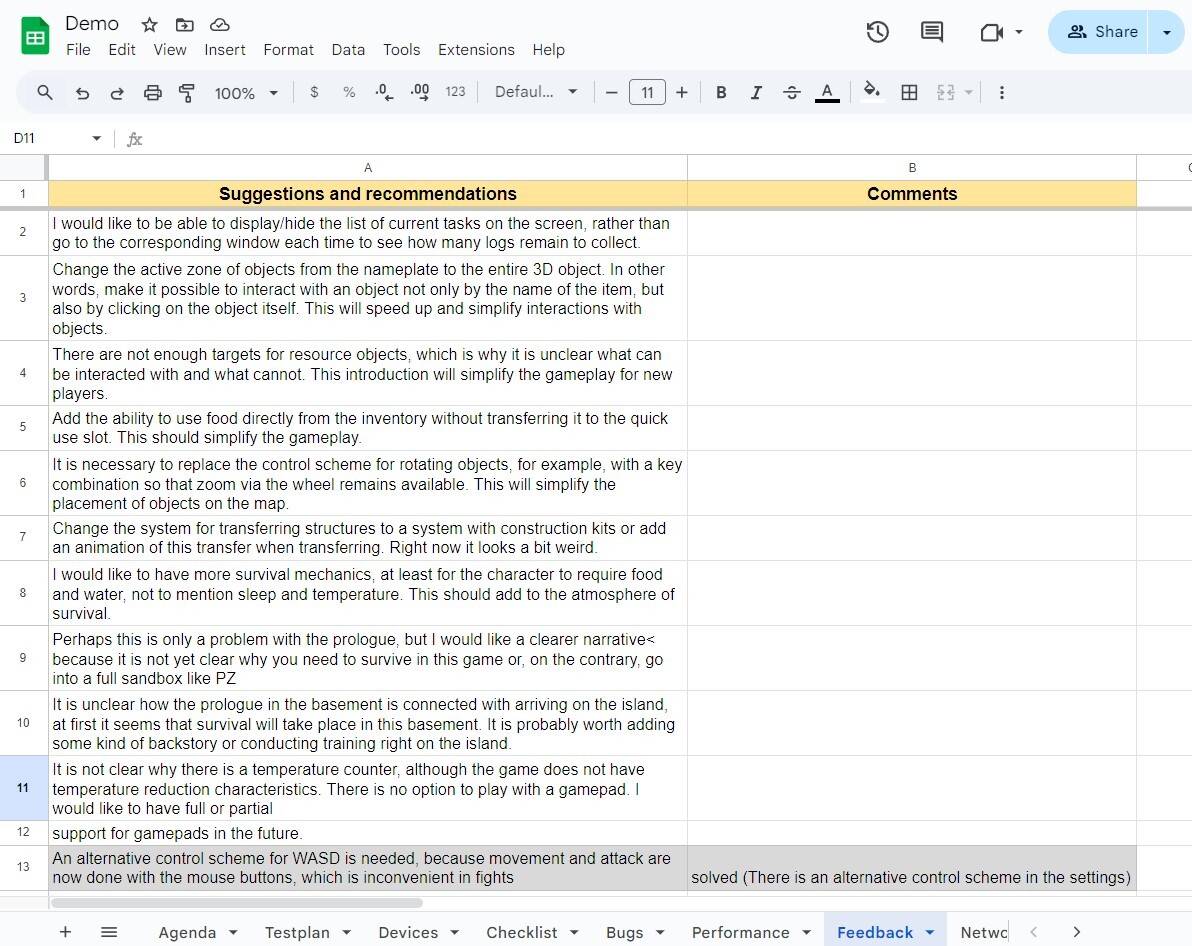1192x946 pixels.
Task: Open version history clock icon
Action: [877, 32]
